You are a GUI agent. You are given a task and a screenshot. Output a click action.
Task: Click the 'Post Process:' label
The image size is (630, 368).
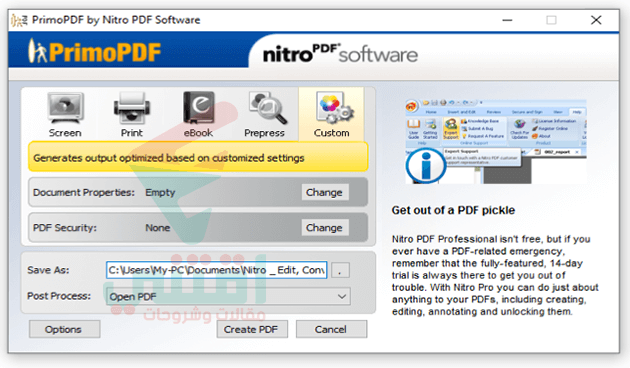59,296
